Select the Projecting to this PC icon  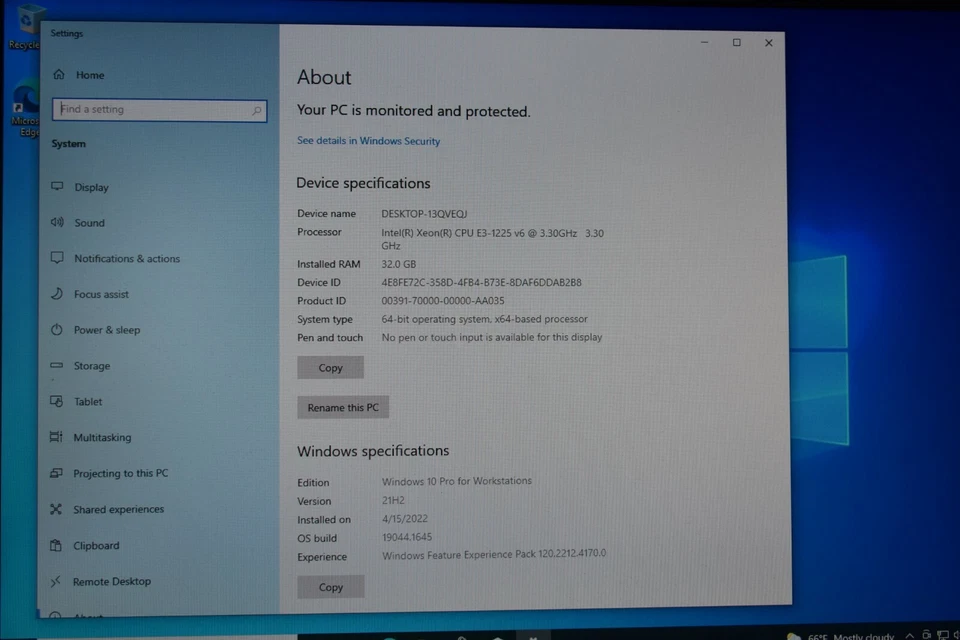56,473
